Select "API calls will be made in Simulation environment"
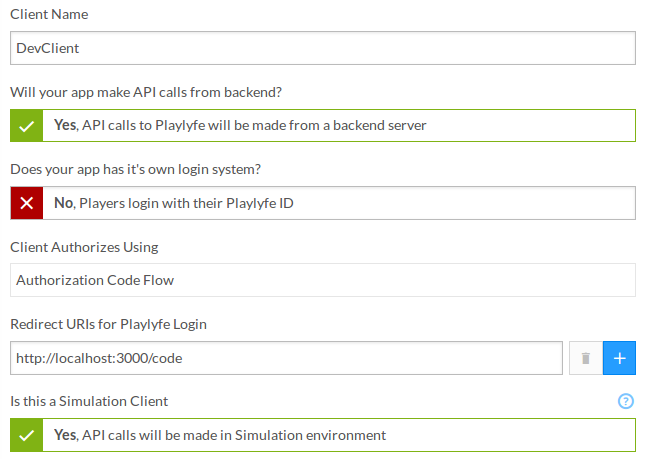Image resolution: width=651 pixels, height=459 pixels. coord(234,435)
